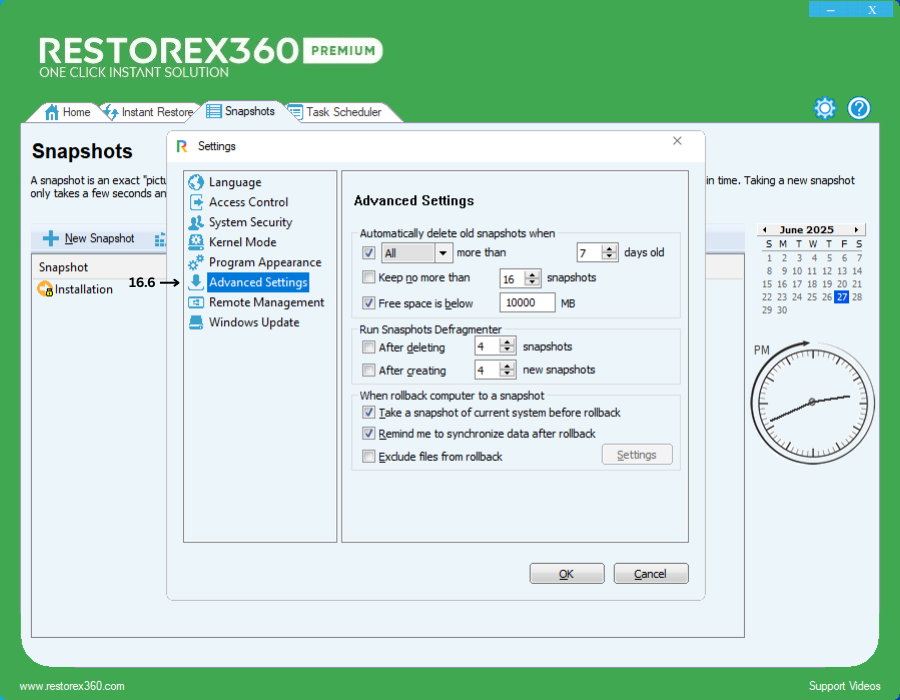Open the All snapshots type dropdown

pyautogui.click(x=443, y=253)
